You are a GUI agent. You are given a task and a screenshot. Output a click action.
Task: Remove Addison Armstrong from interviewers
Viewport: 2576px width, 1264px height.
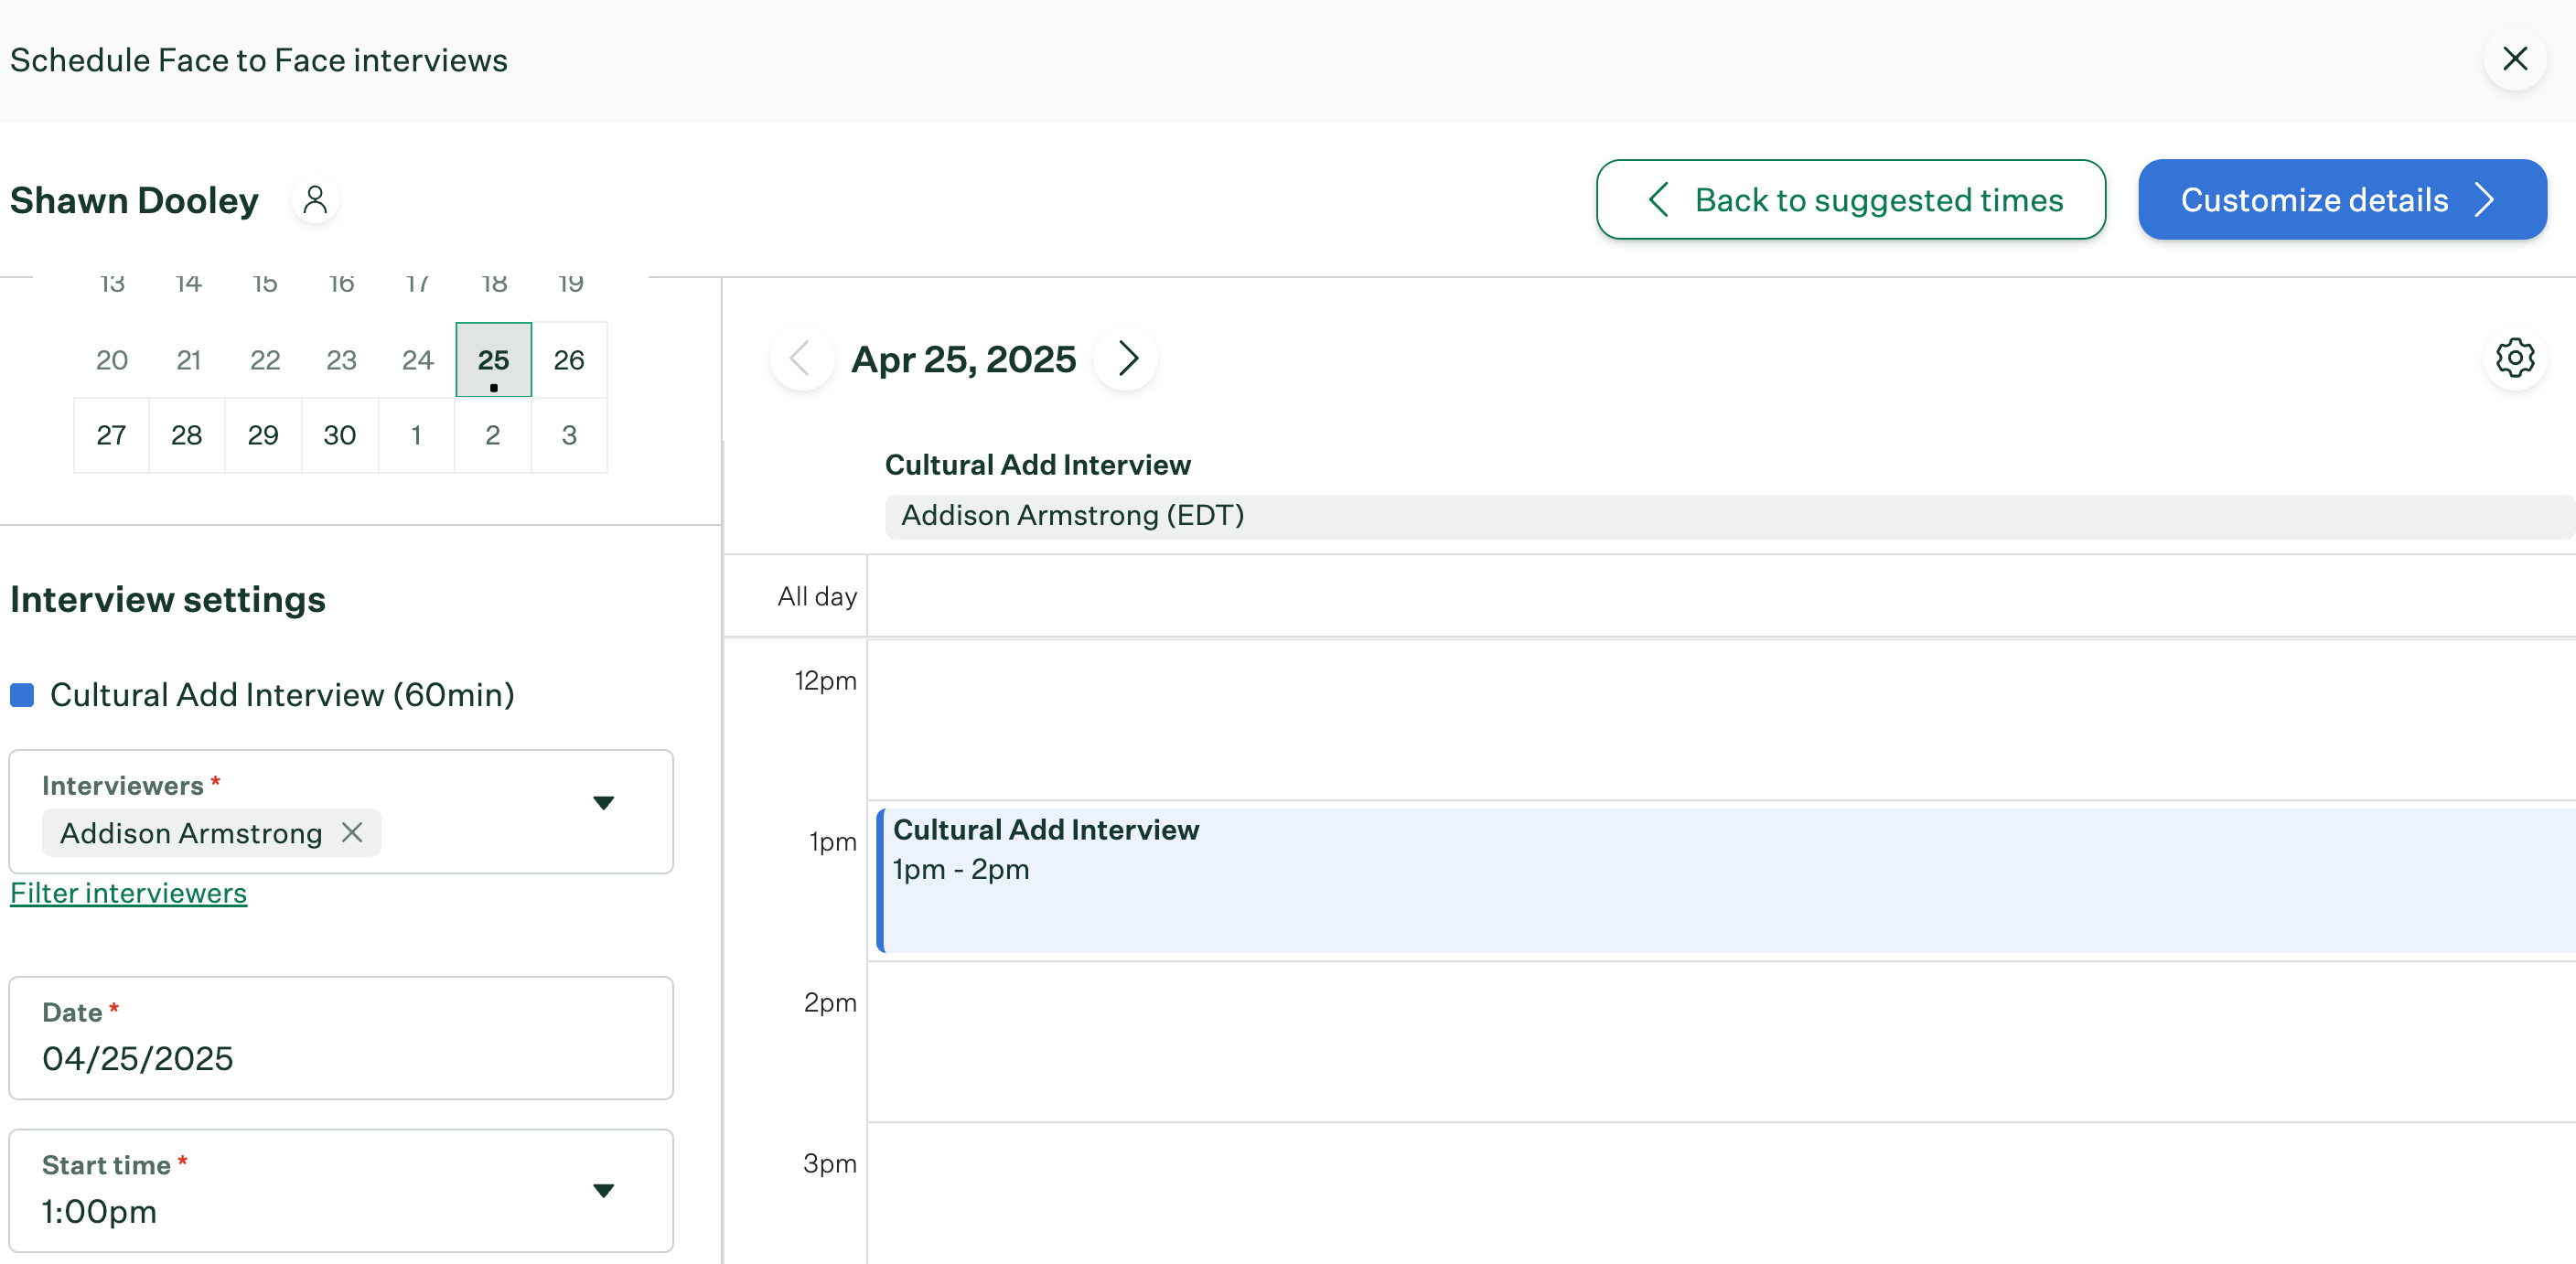(x=352, y=833)
